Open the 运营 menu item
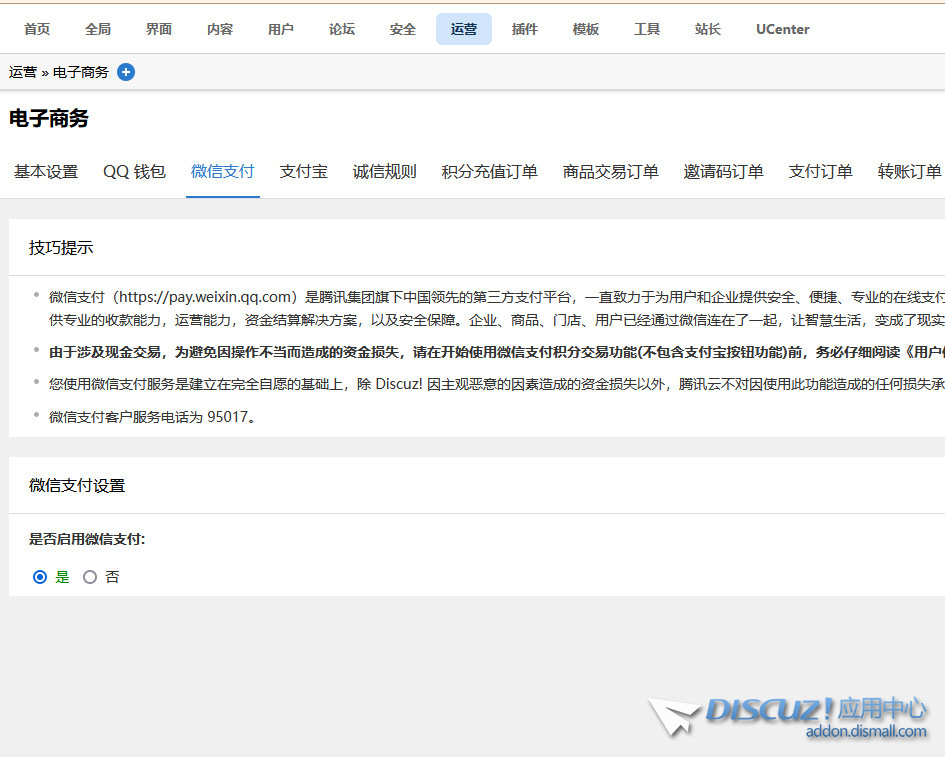Screen dimensions: 945x757 tap(463, 29)
